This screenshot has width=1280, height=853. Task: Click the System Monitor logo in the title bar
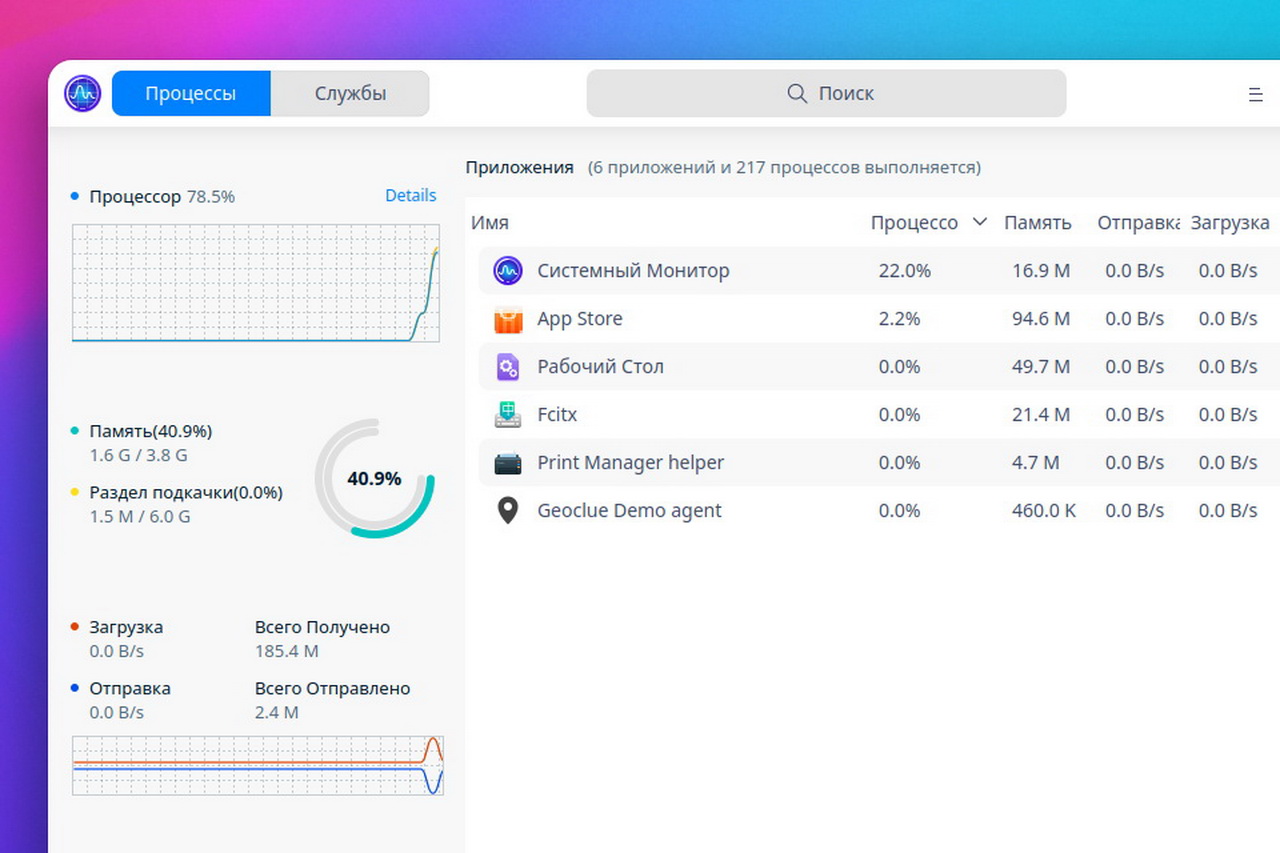82,94
